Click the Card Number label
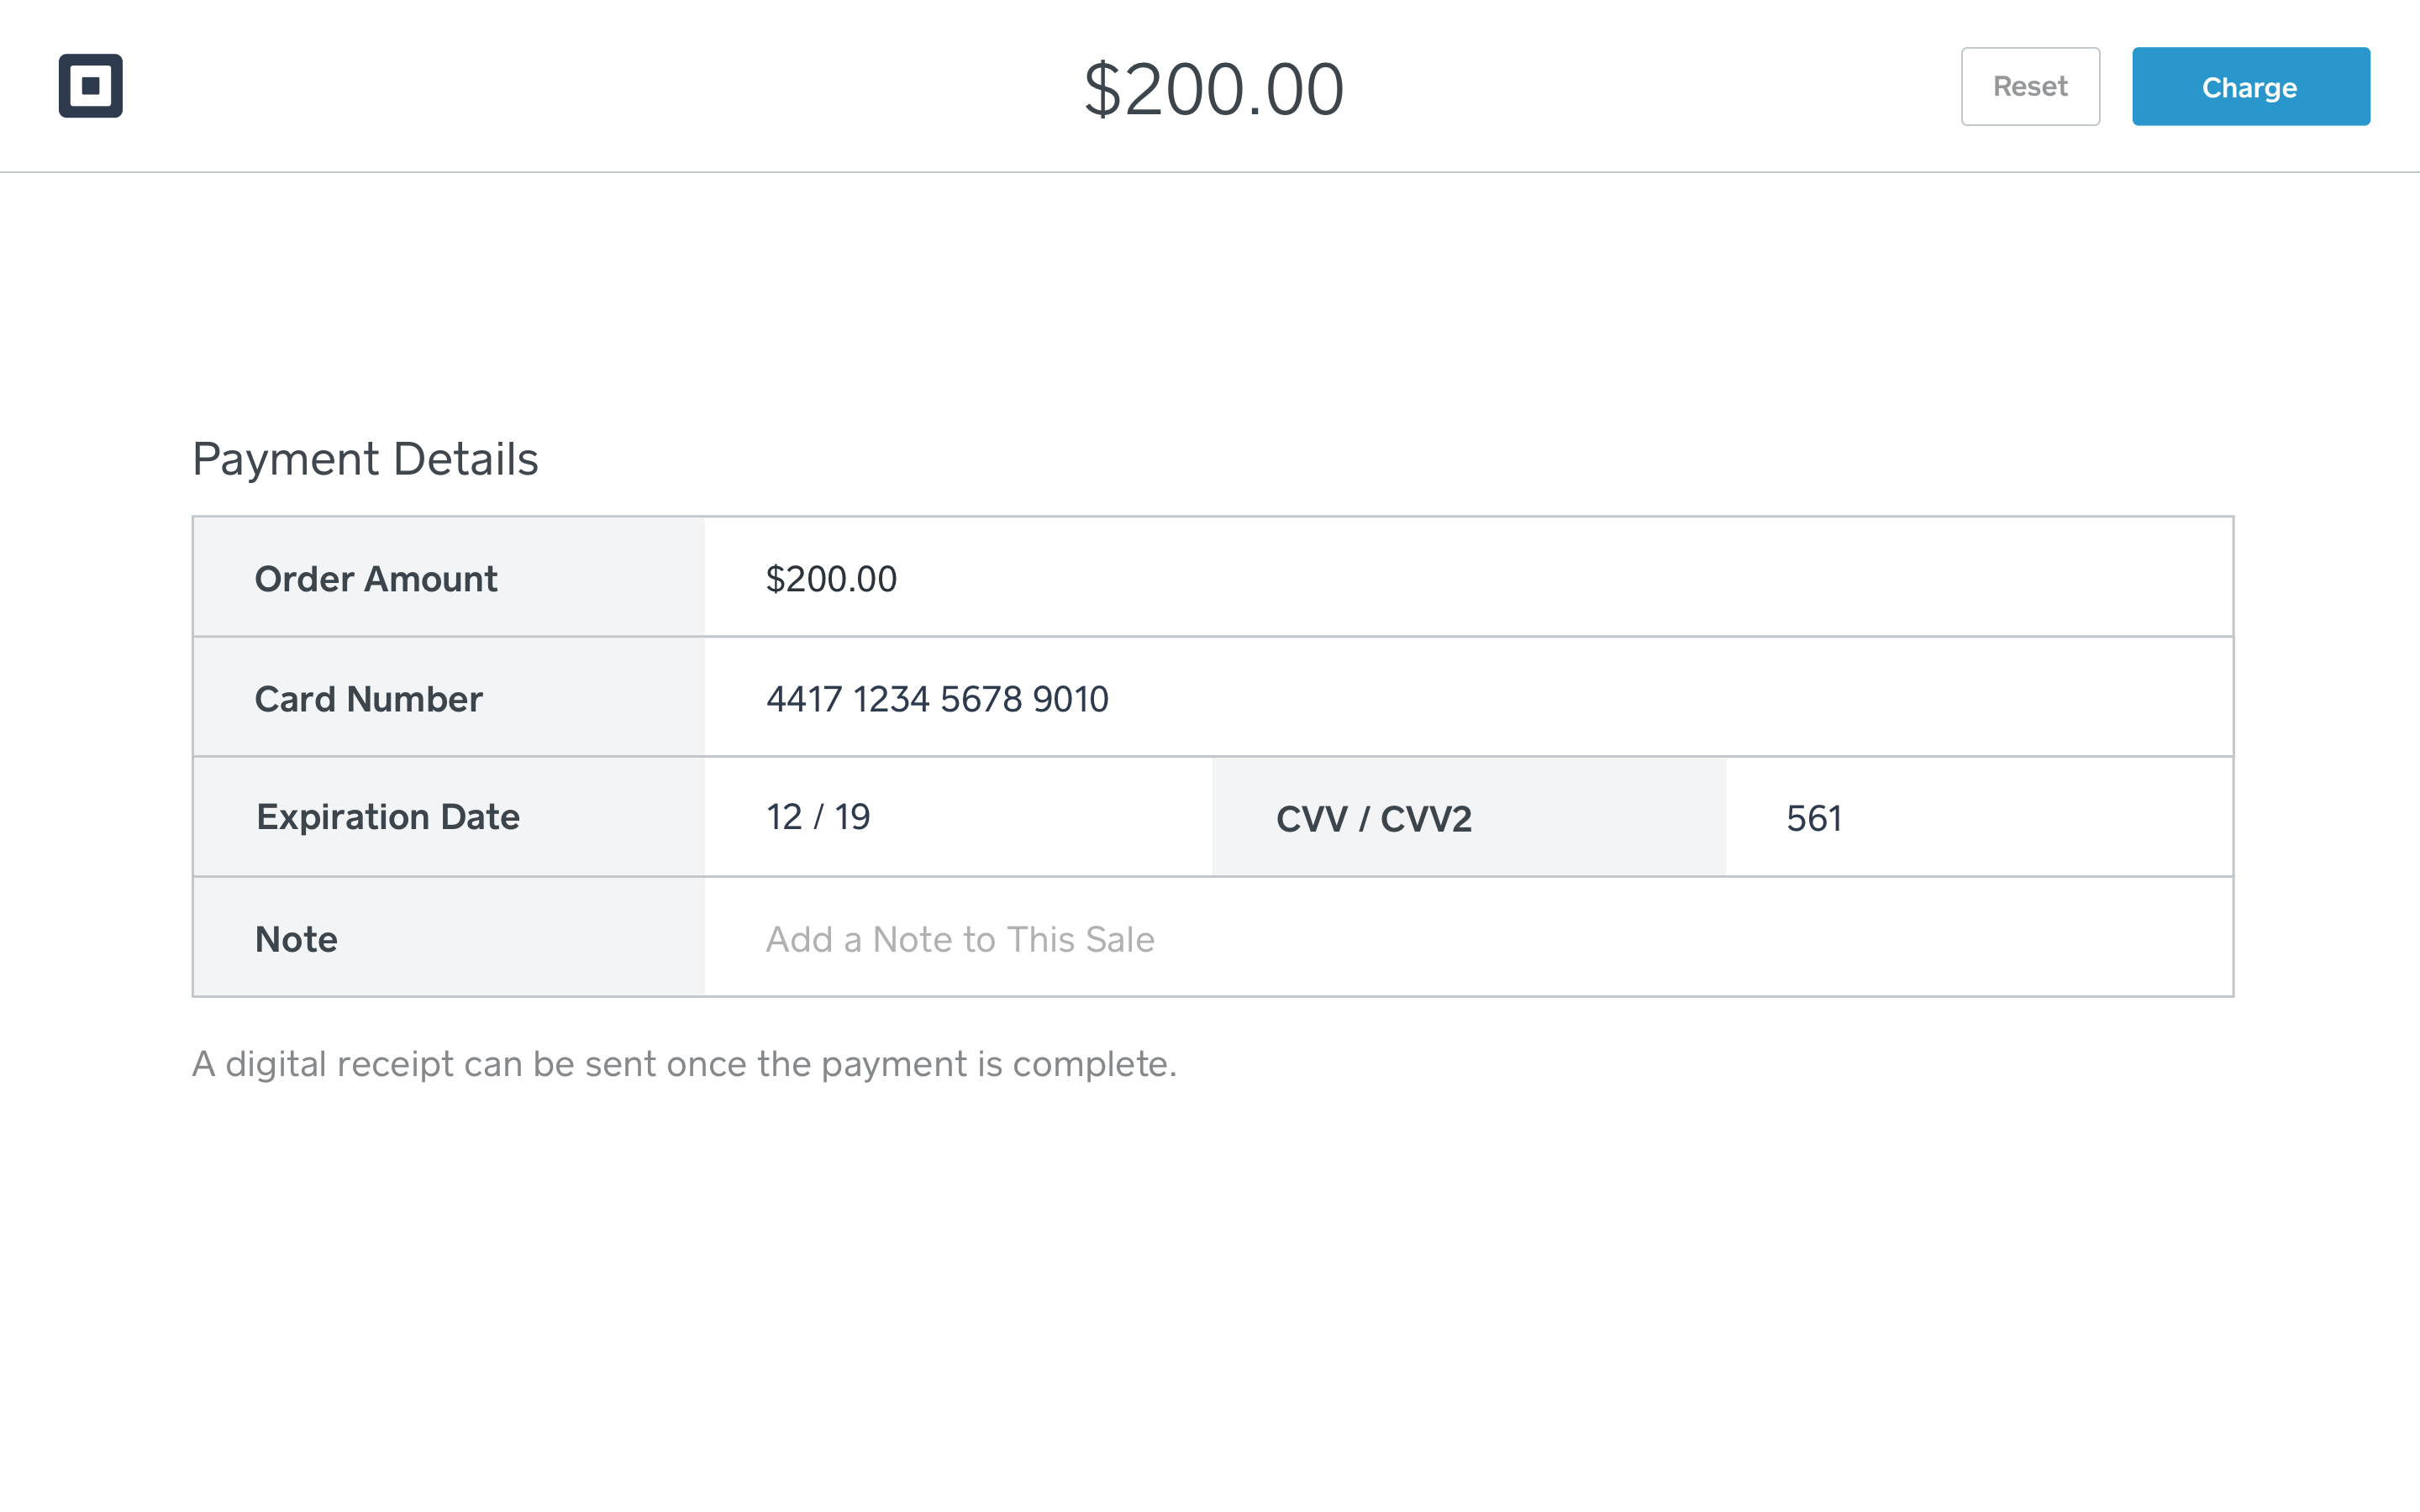The height and width of the screenshot is (1512, 2420). click(369, 699)
